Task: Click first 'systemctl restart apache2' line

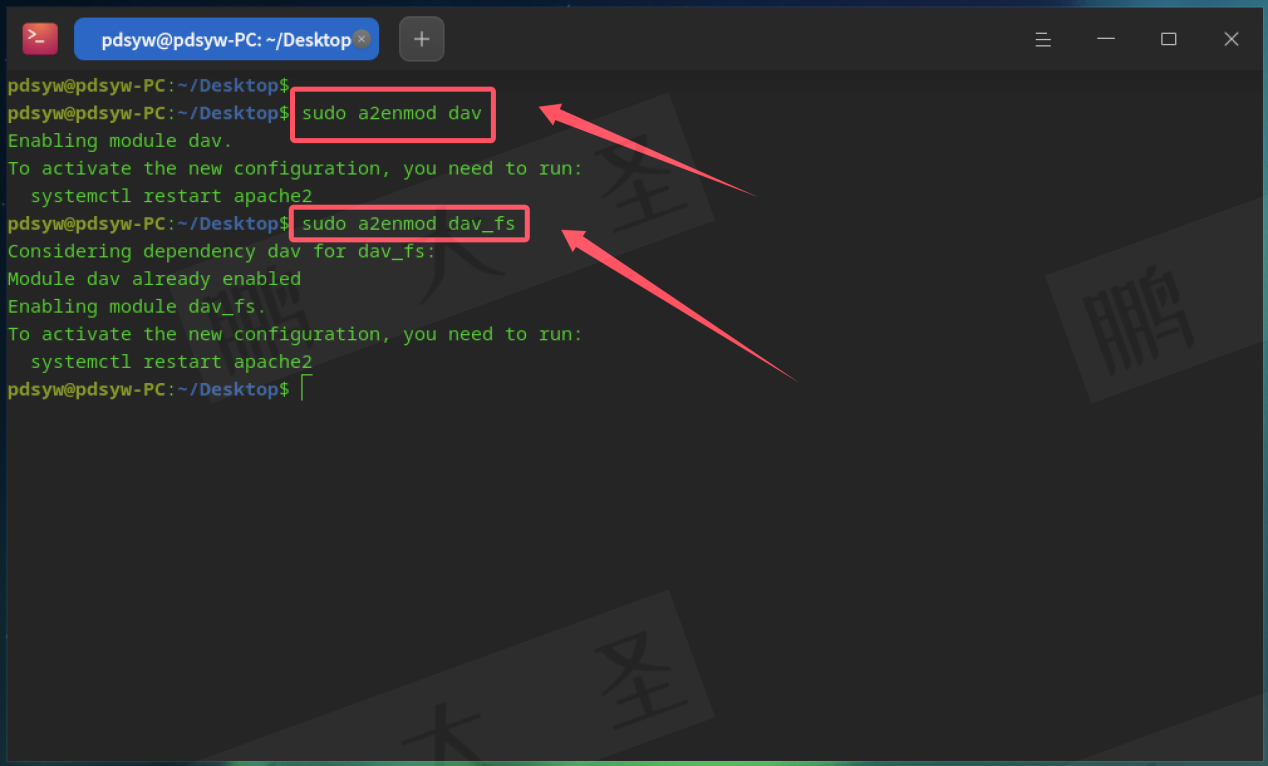Action: (x=171, y=196)
